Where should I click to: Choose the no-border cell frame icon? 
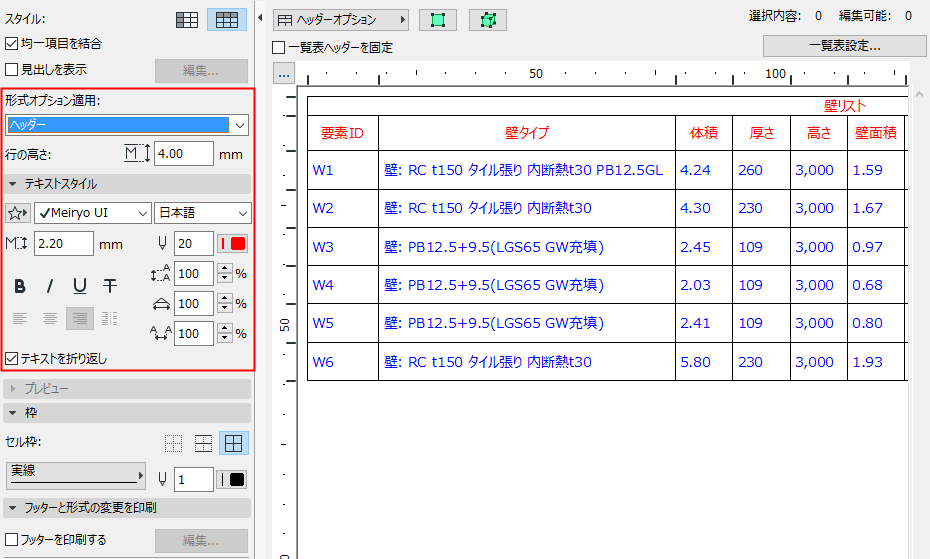point(173,443)
